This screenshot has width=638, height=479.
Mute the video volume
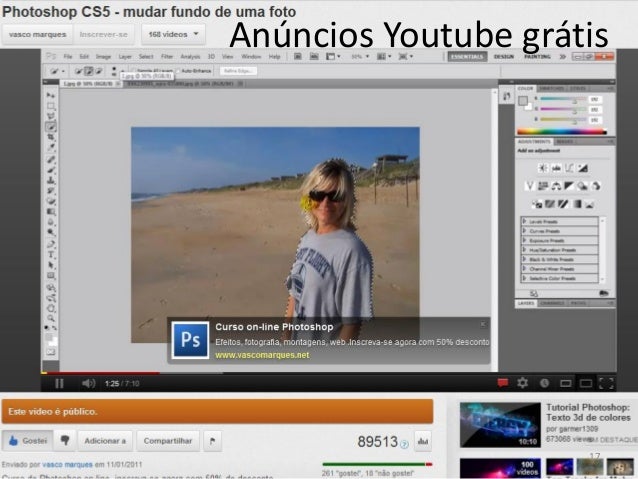(88, 383)
